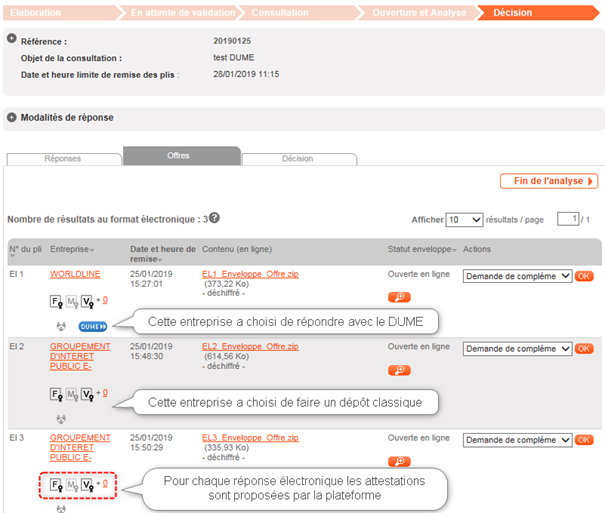Click the OK button for row EI 2
This screenshot has width=605, height=513.
pos(584,349)
